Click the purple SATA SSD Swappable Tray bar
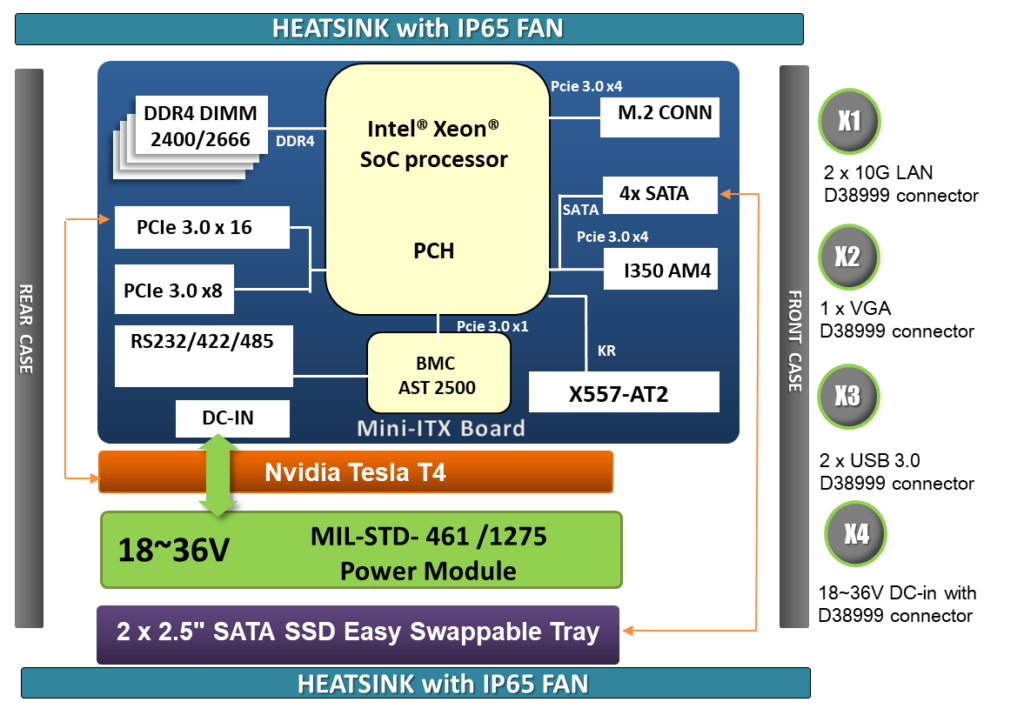The image size is (1024, 722). pyautogui.click(x=357, y=633)
